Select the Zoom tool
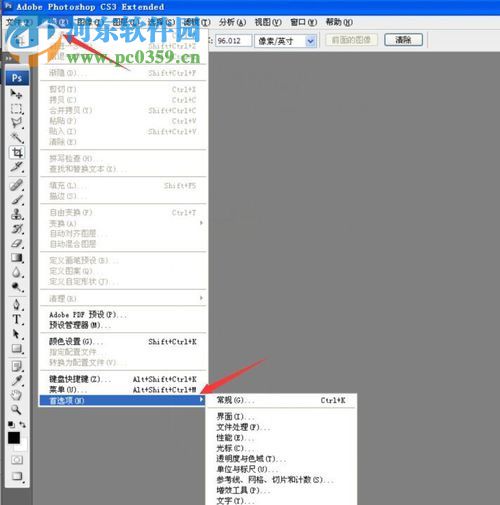500x505 pixels. (17, 410)
